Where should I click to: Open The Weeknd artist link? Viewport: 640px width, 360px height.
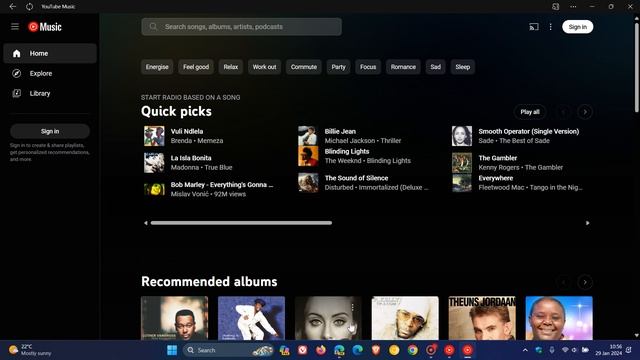click(x=343, y=161)
